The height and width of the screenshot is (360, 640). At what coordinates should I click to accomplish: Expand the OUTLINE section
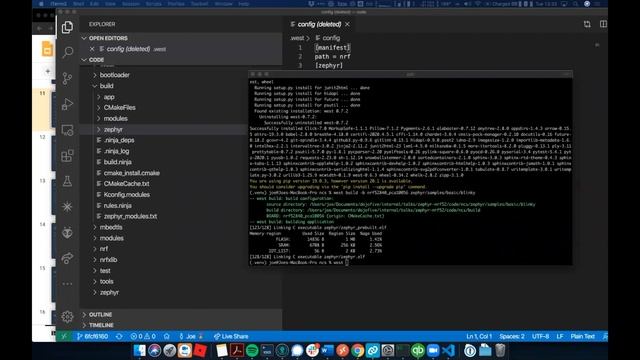point(181,315)
